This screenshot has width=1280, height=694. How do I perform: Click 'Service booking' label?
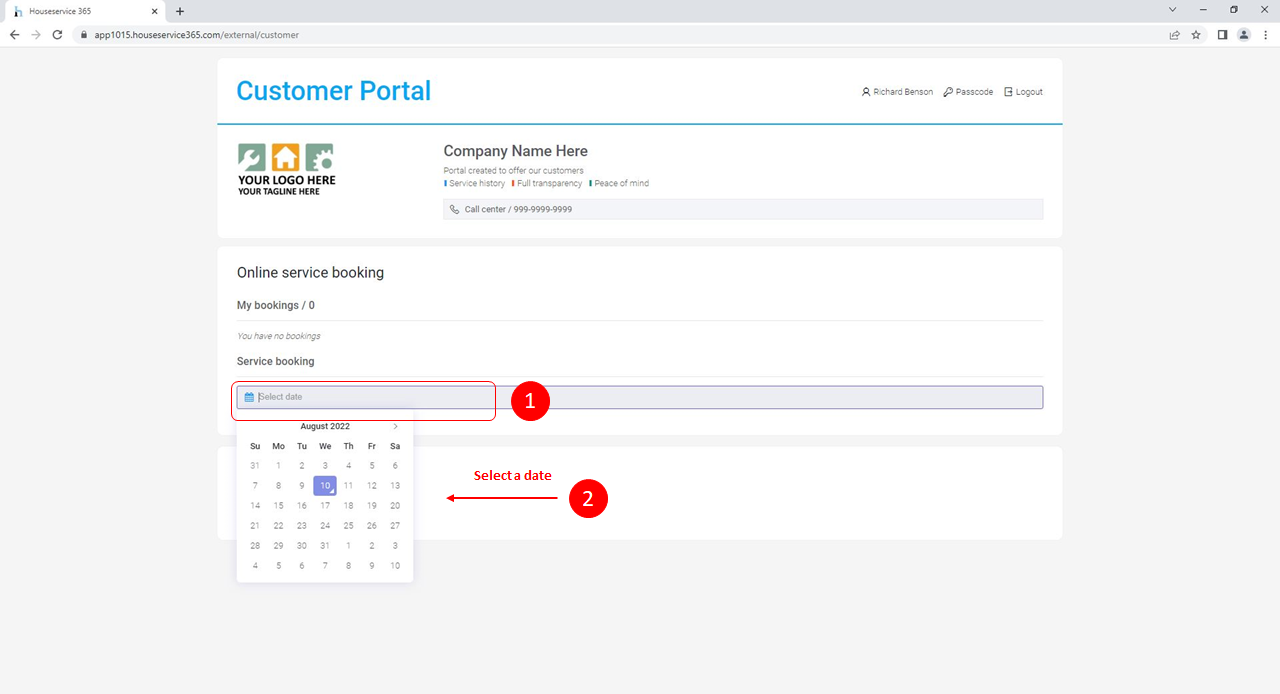pos(276,361)
